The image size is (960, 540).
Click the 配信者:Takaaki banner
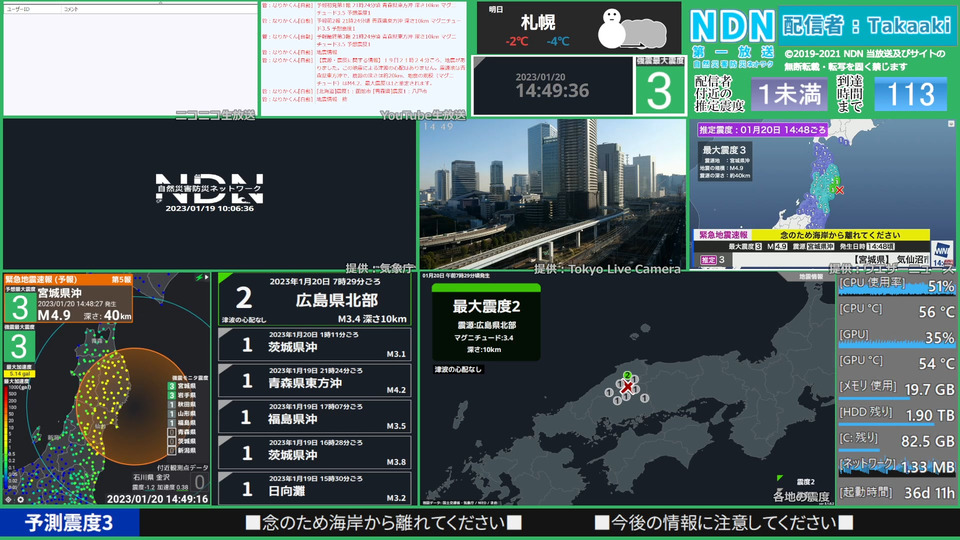click(x=866, y=26)
